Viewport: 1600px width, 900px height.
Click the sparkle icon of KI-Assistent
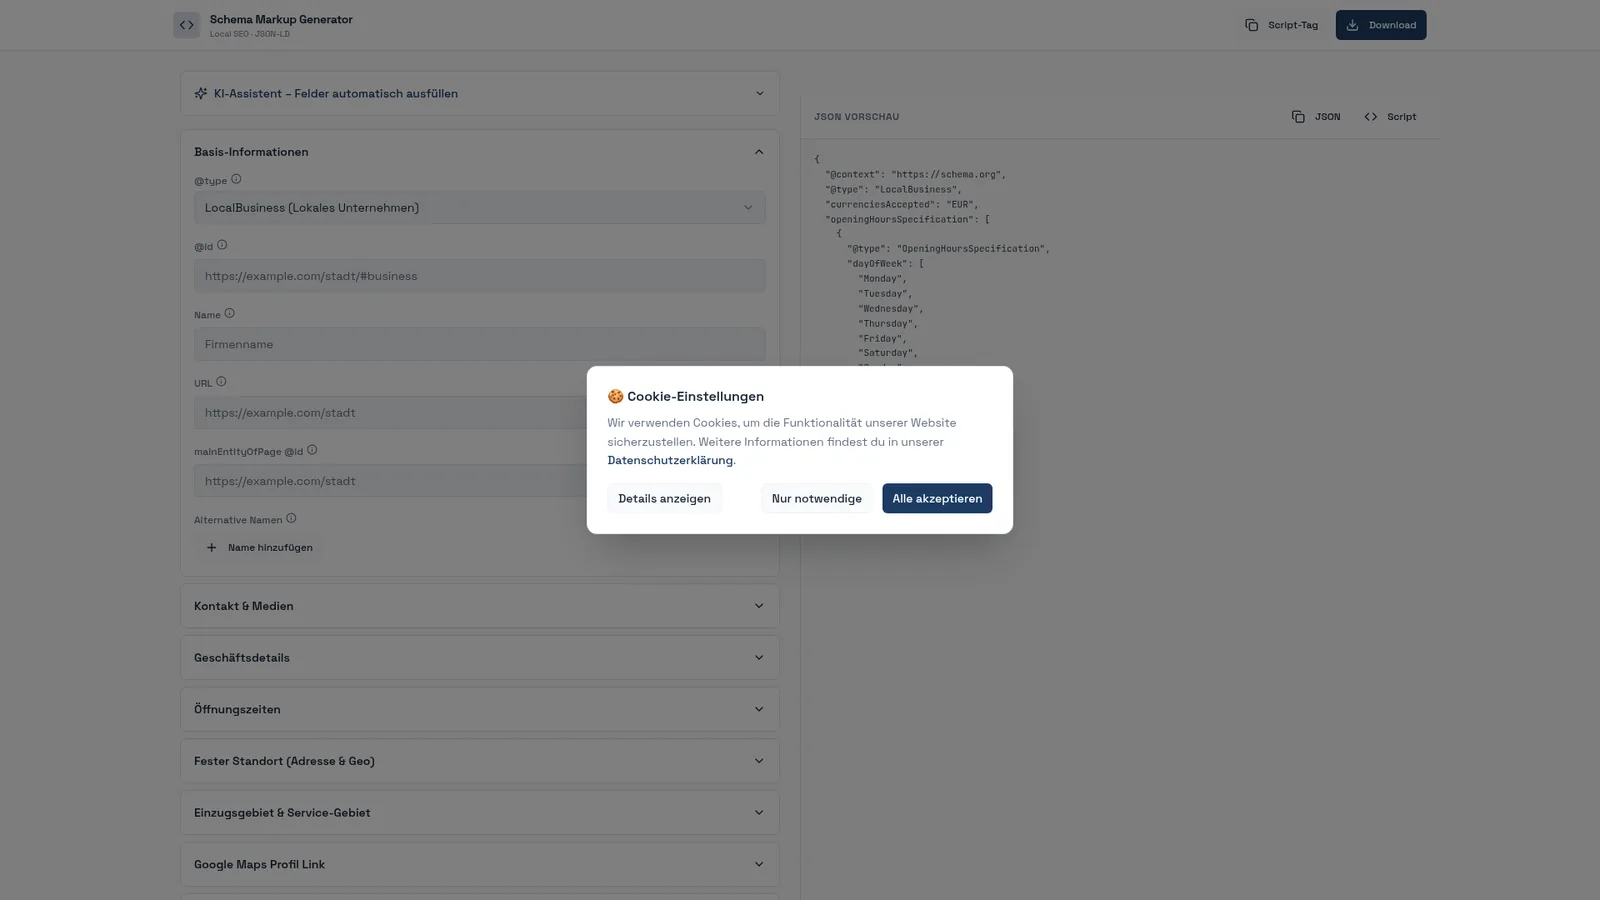(201, 93)
